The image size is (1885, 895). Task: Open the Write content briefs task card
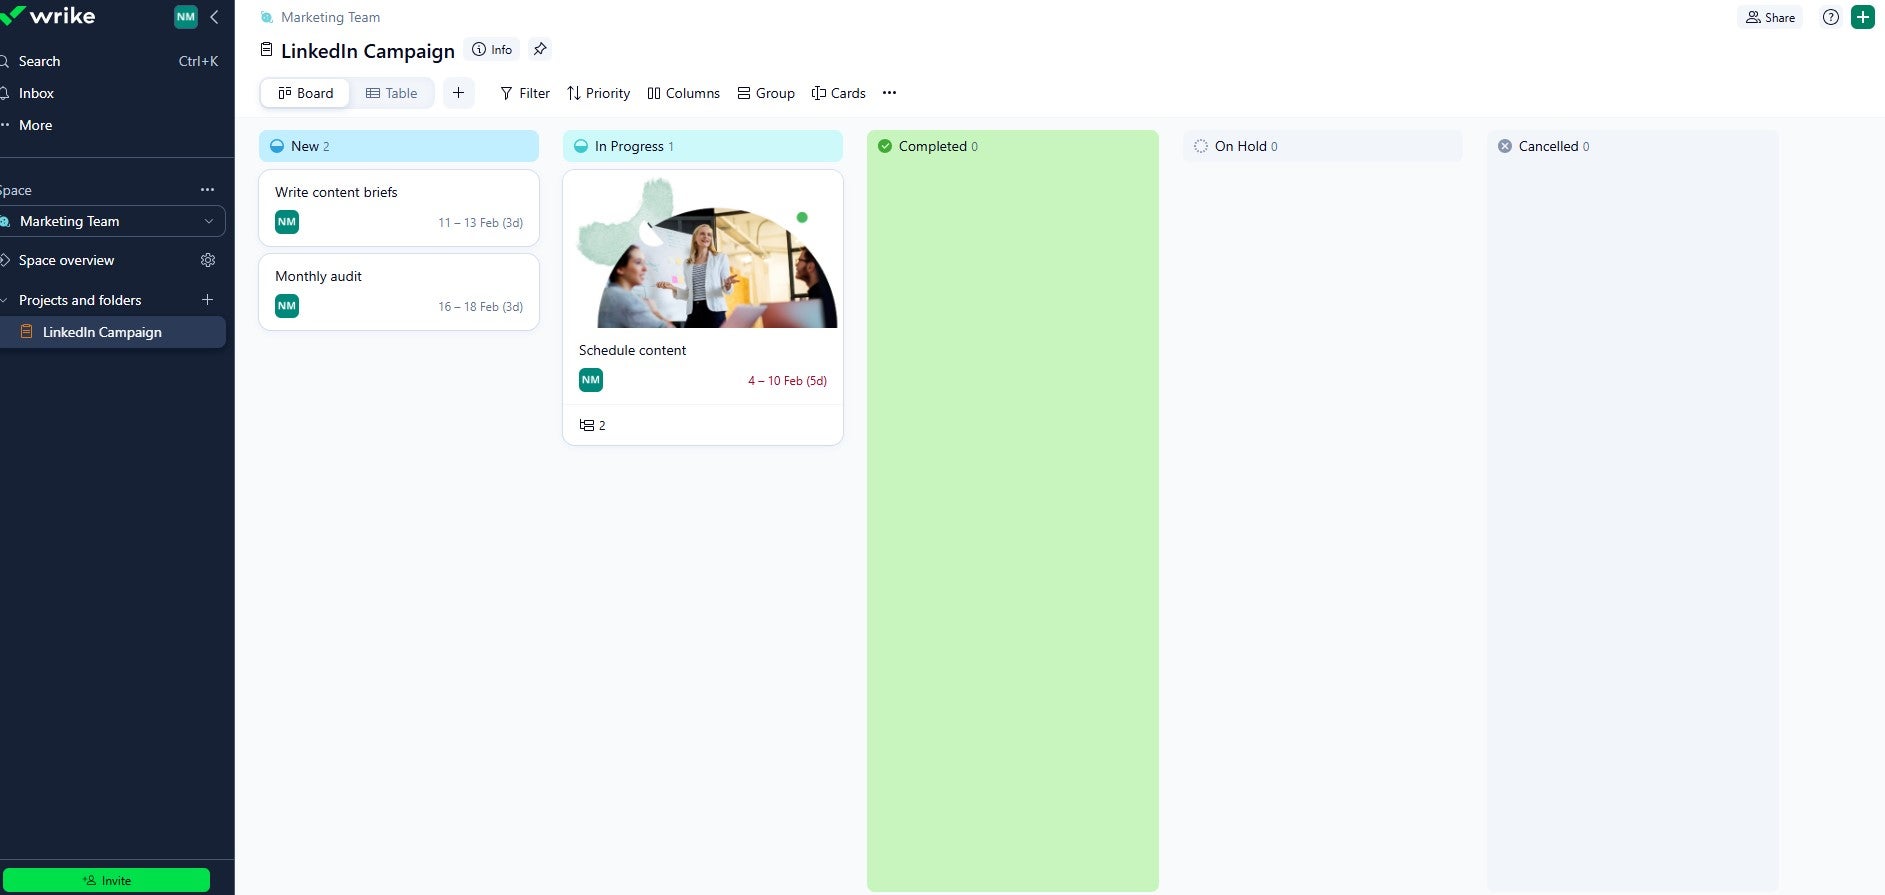coord(398,193)
